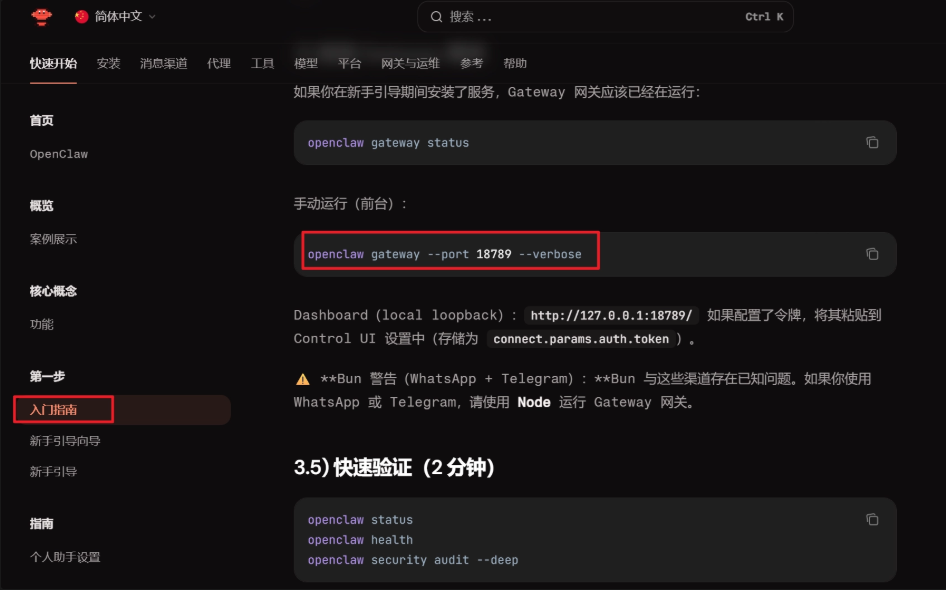The height and width of the screenshot is (590, 946).
Task: Open 个人助手设置 in the sidebar
Action: 65,557
